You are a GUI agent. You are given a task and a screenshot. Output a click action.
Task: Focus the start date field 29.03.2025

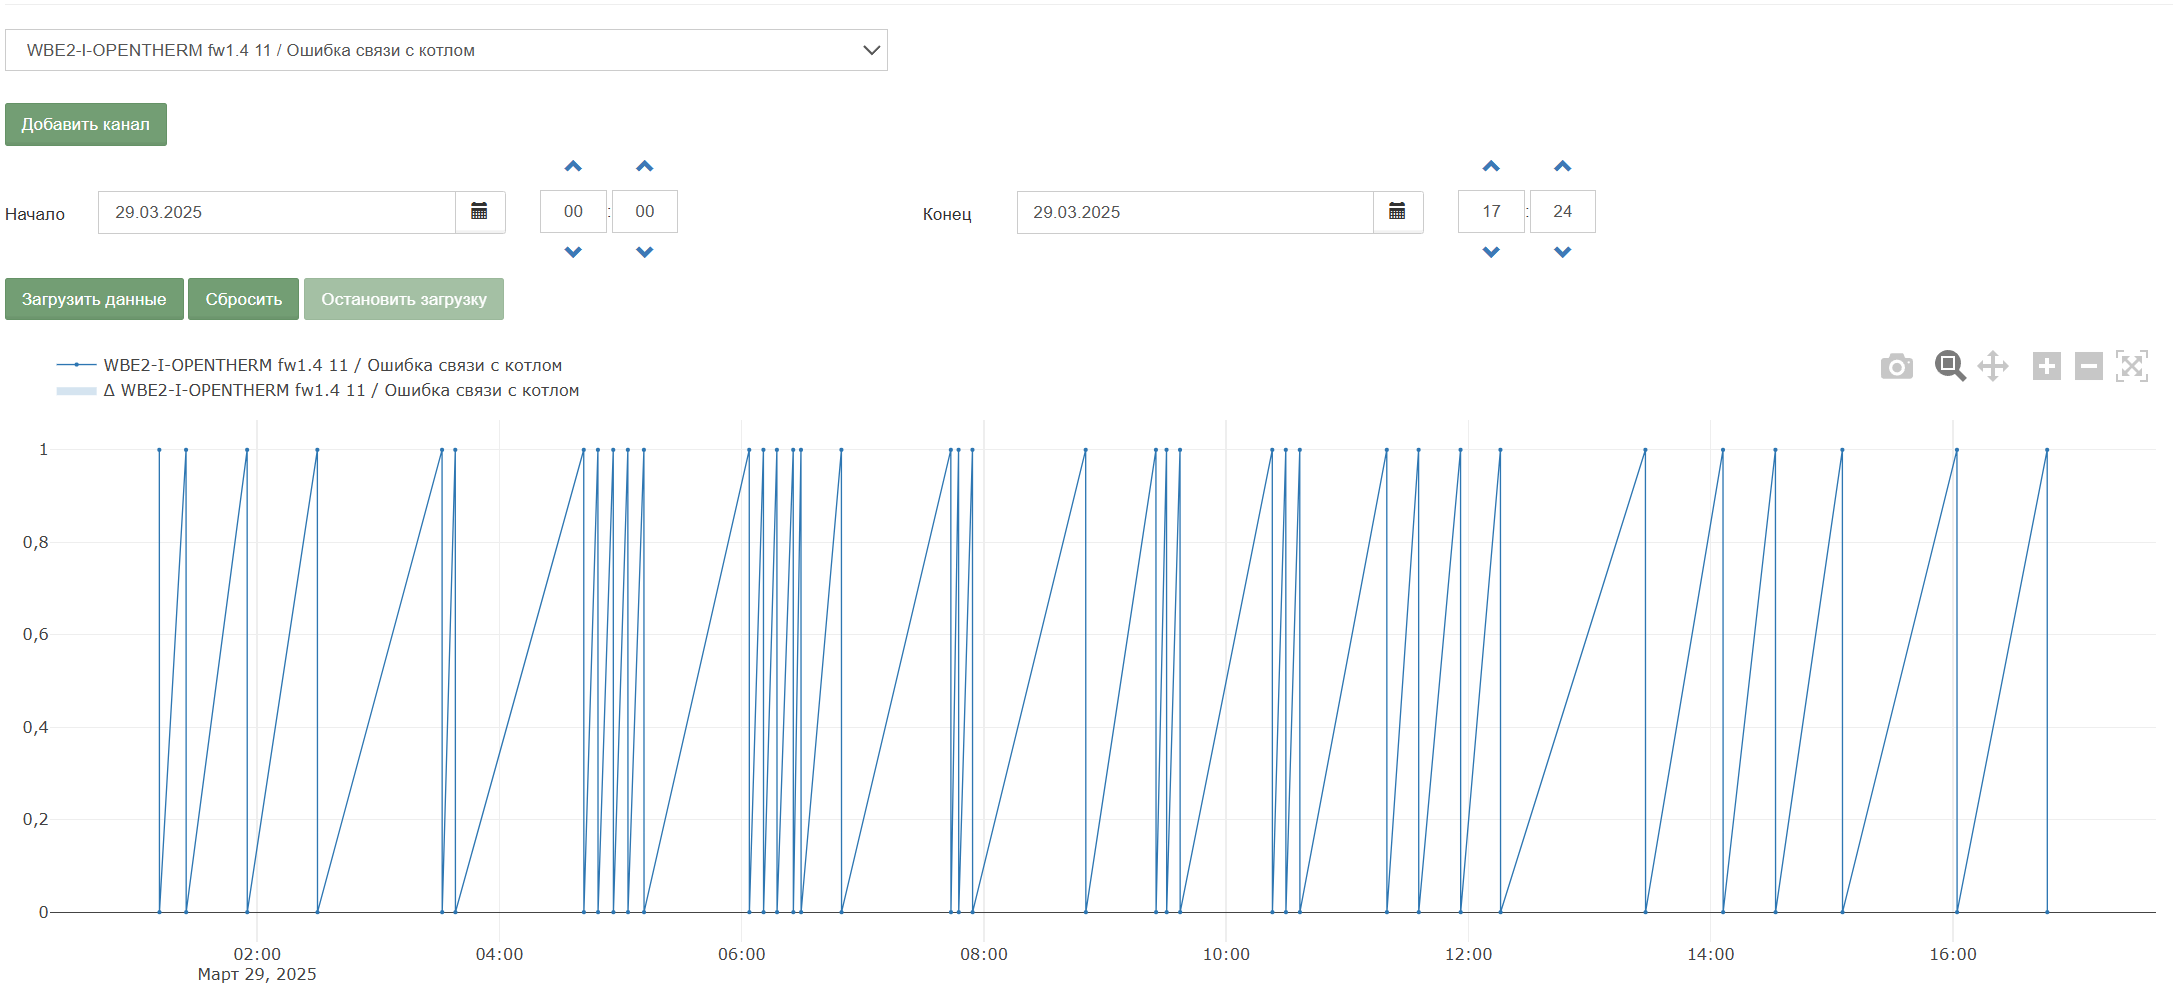(277, 212)
